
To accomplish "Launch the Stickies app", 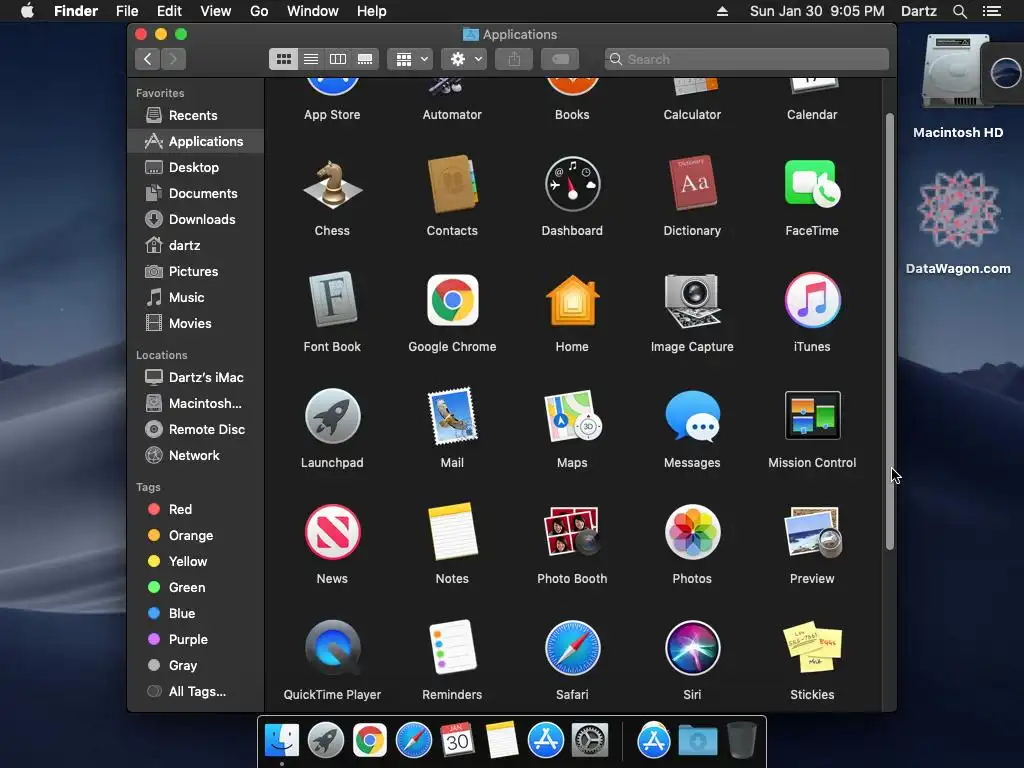I will click(x=812, y=648).
